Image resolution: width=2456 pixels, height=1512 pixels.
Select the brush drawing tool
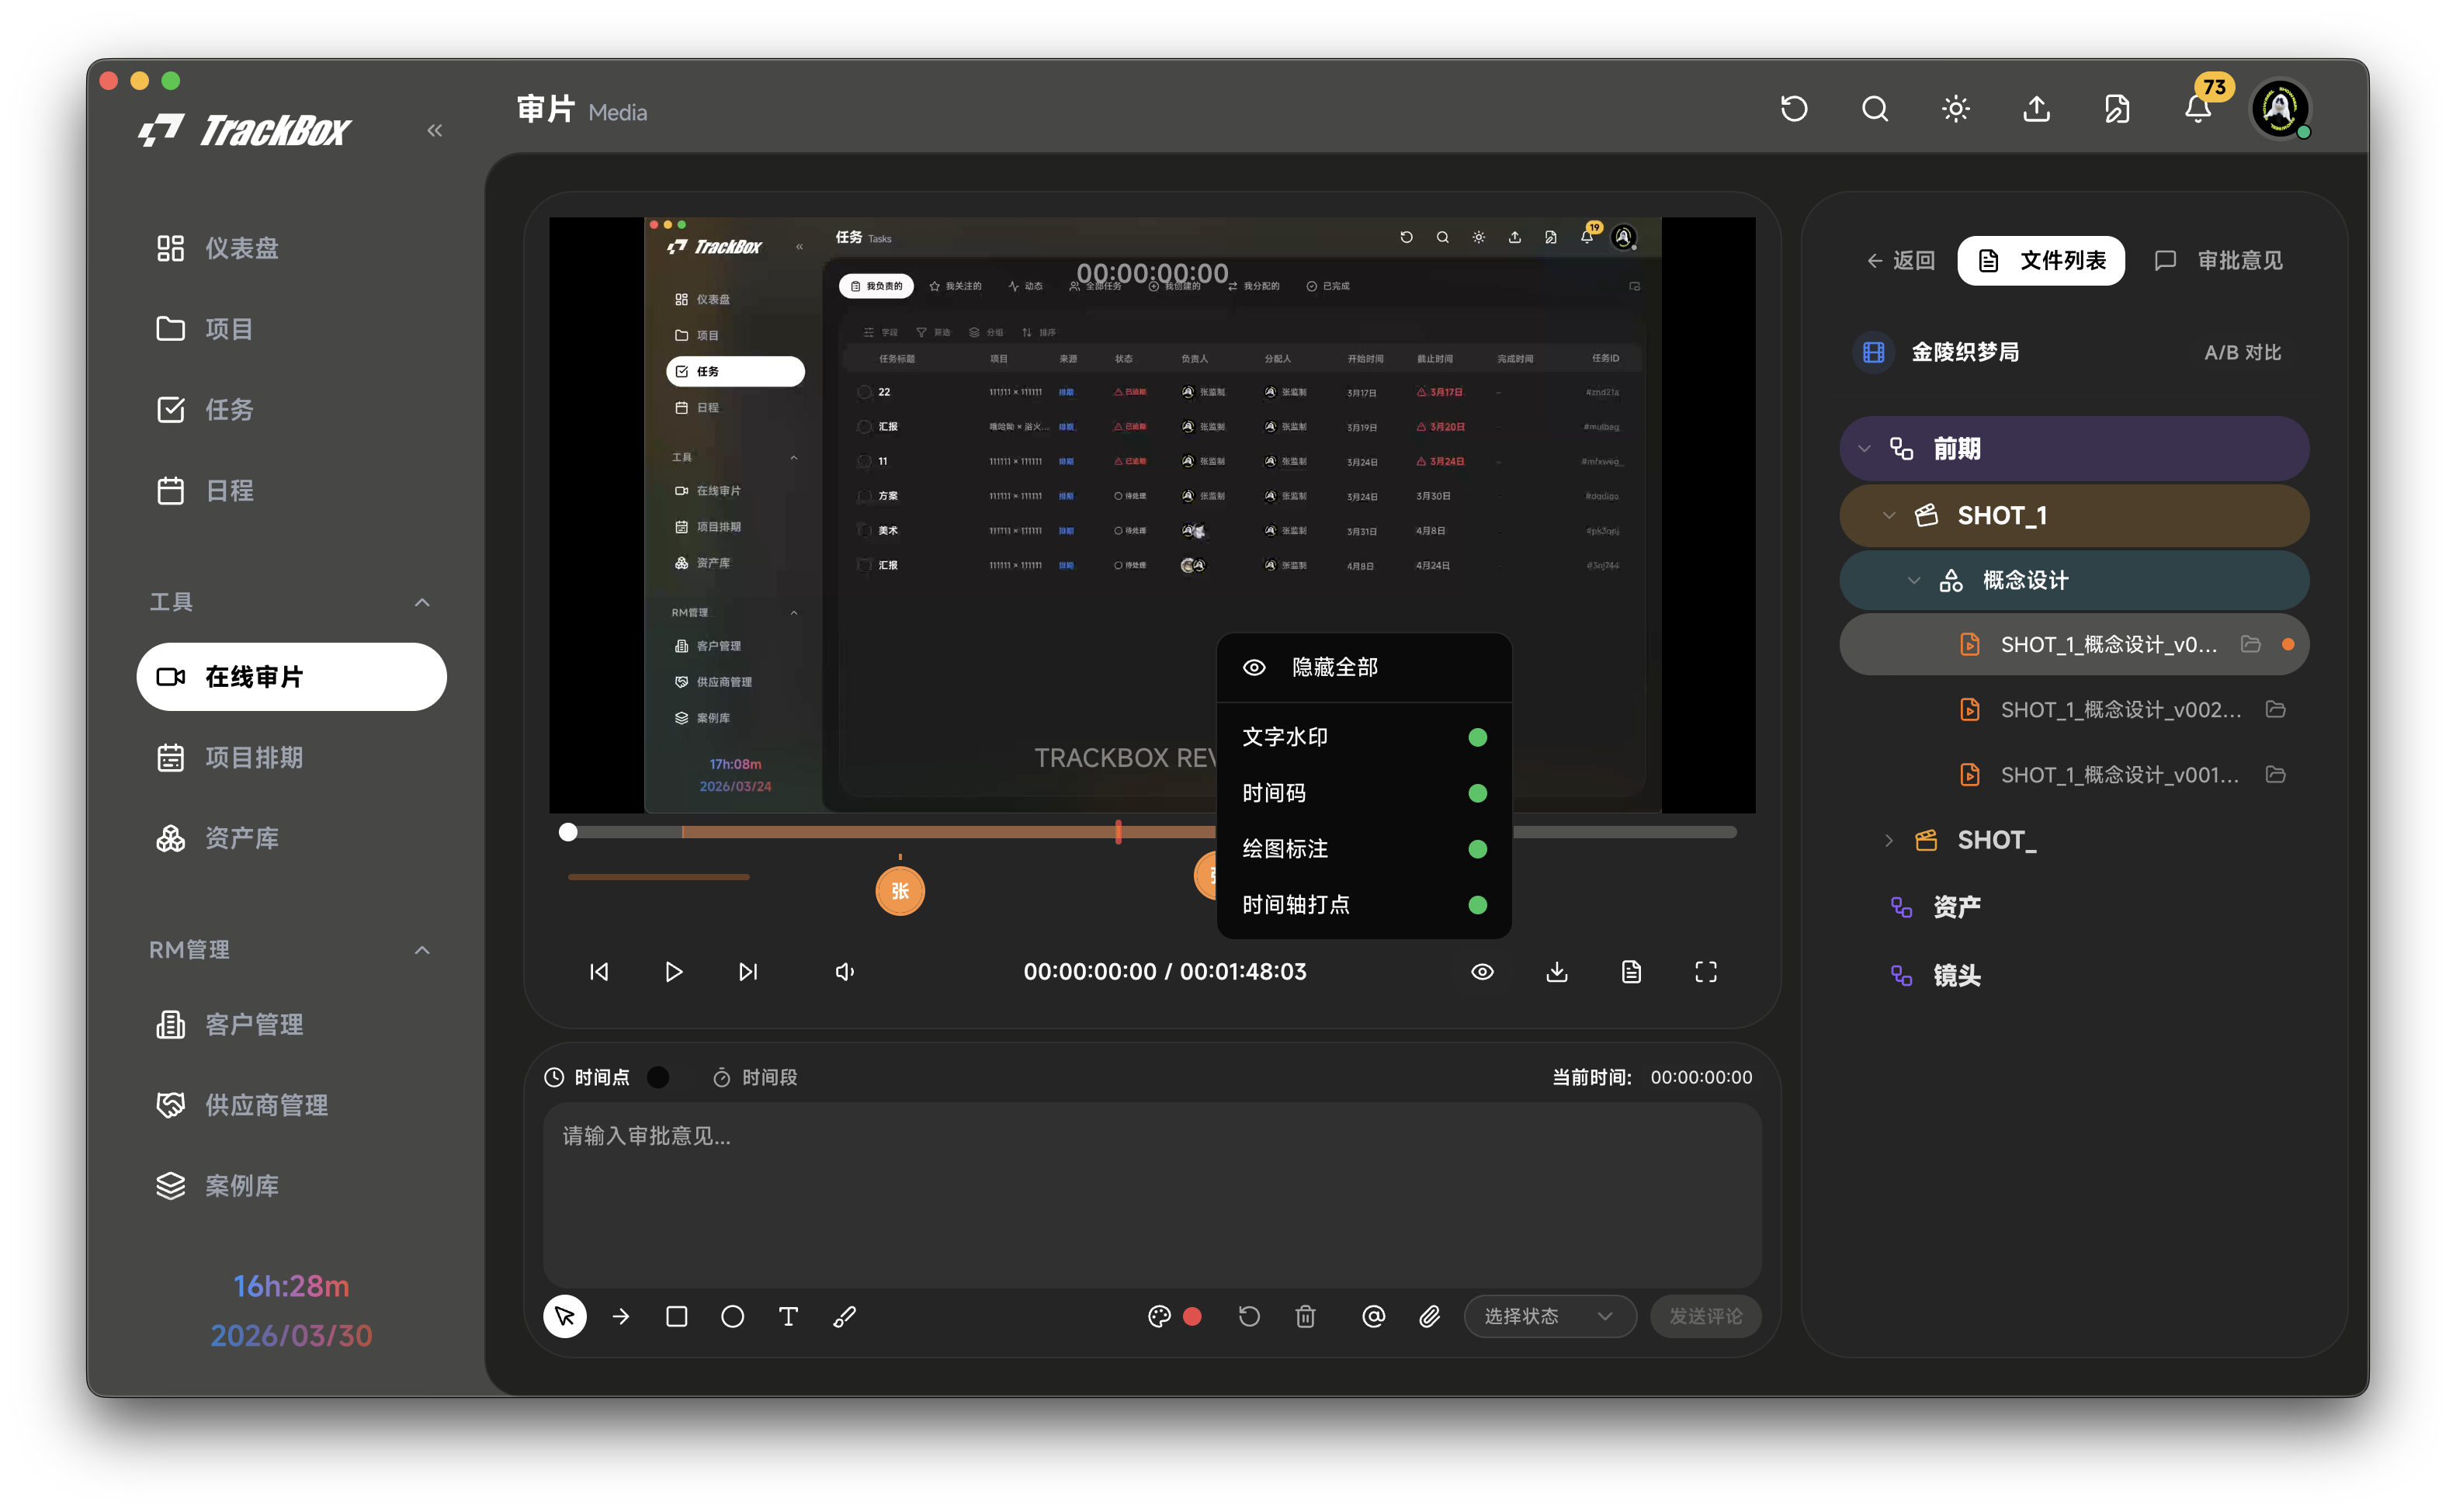[x=845, y=1316]
